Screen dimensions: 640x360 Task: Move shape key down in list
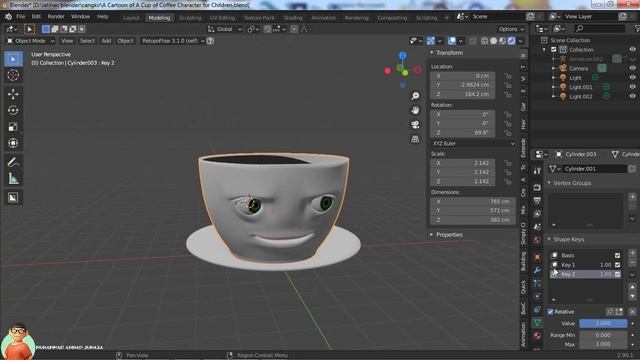pos(632,297)
